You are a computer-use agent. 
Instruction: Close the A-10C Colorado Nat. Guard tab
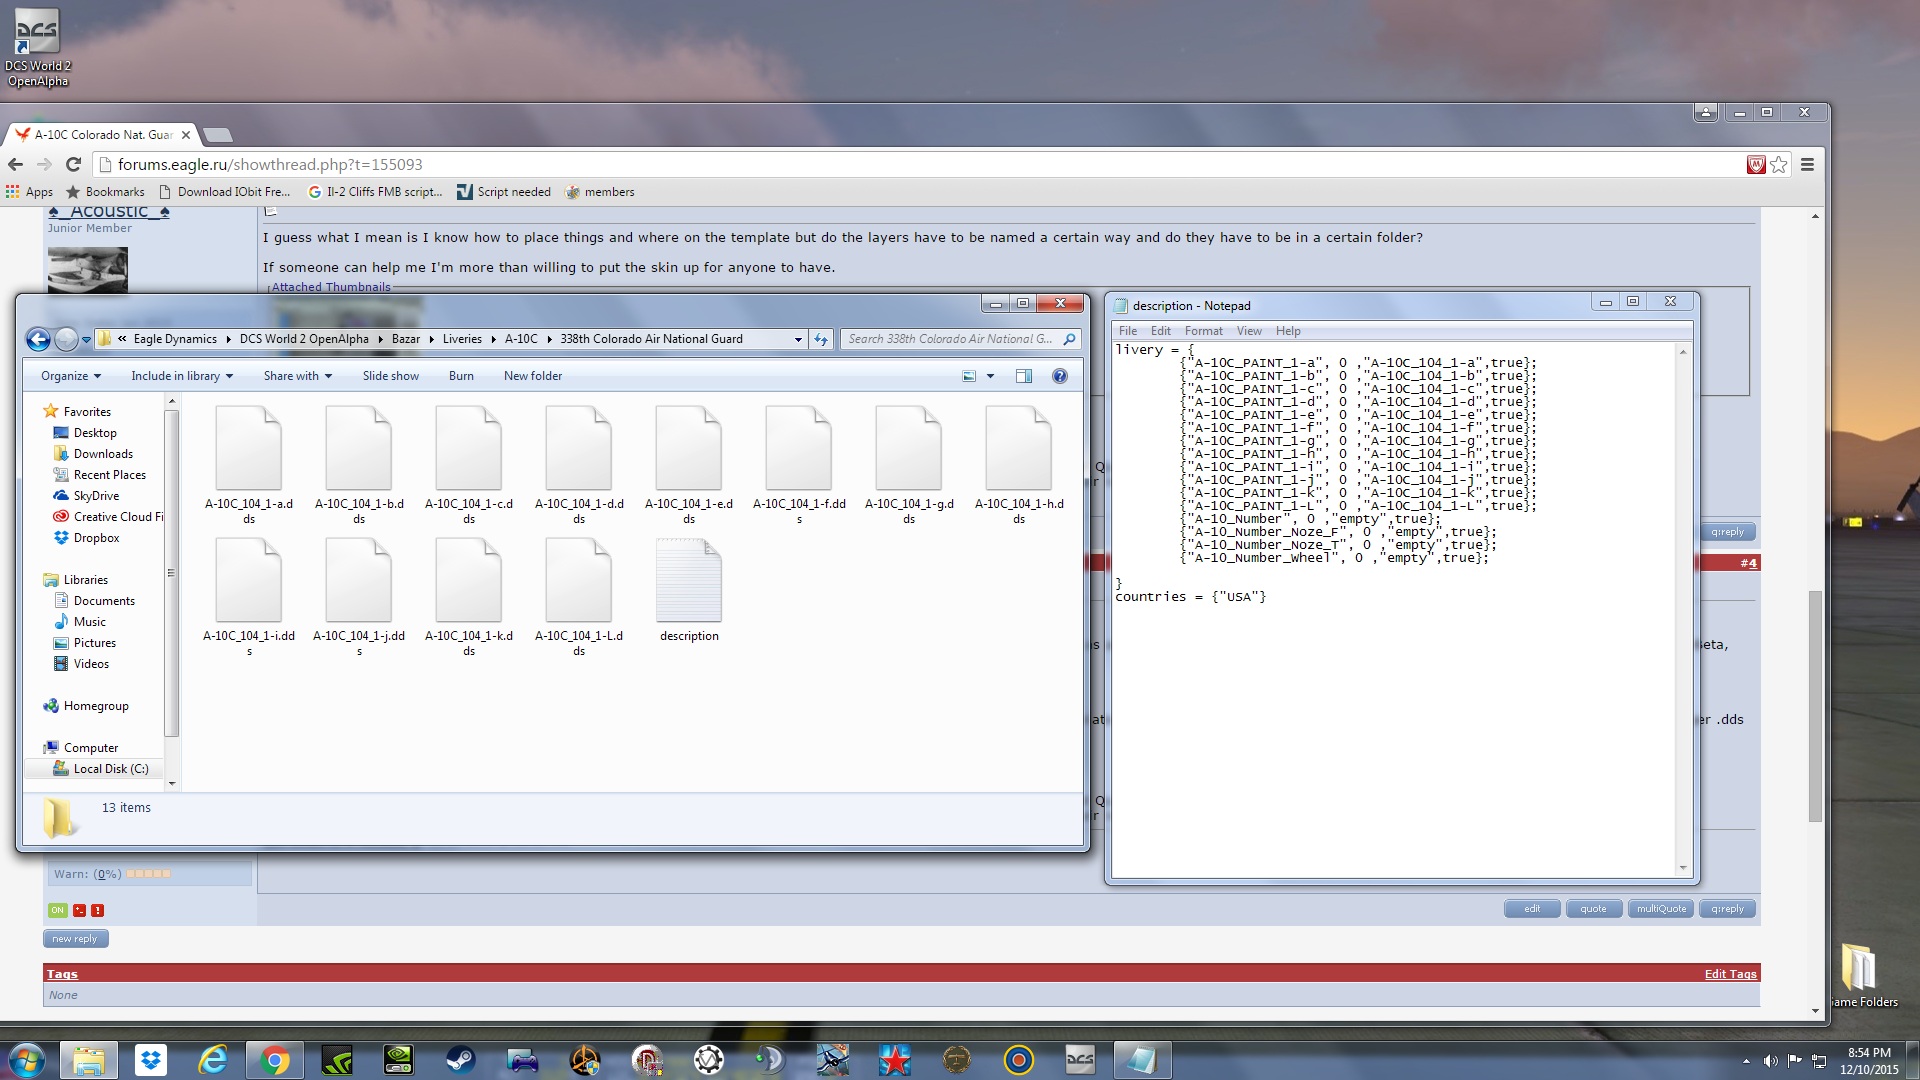pos(185,135)
